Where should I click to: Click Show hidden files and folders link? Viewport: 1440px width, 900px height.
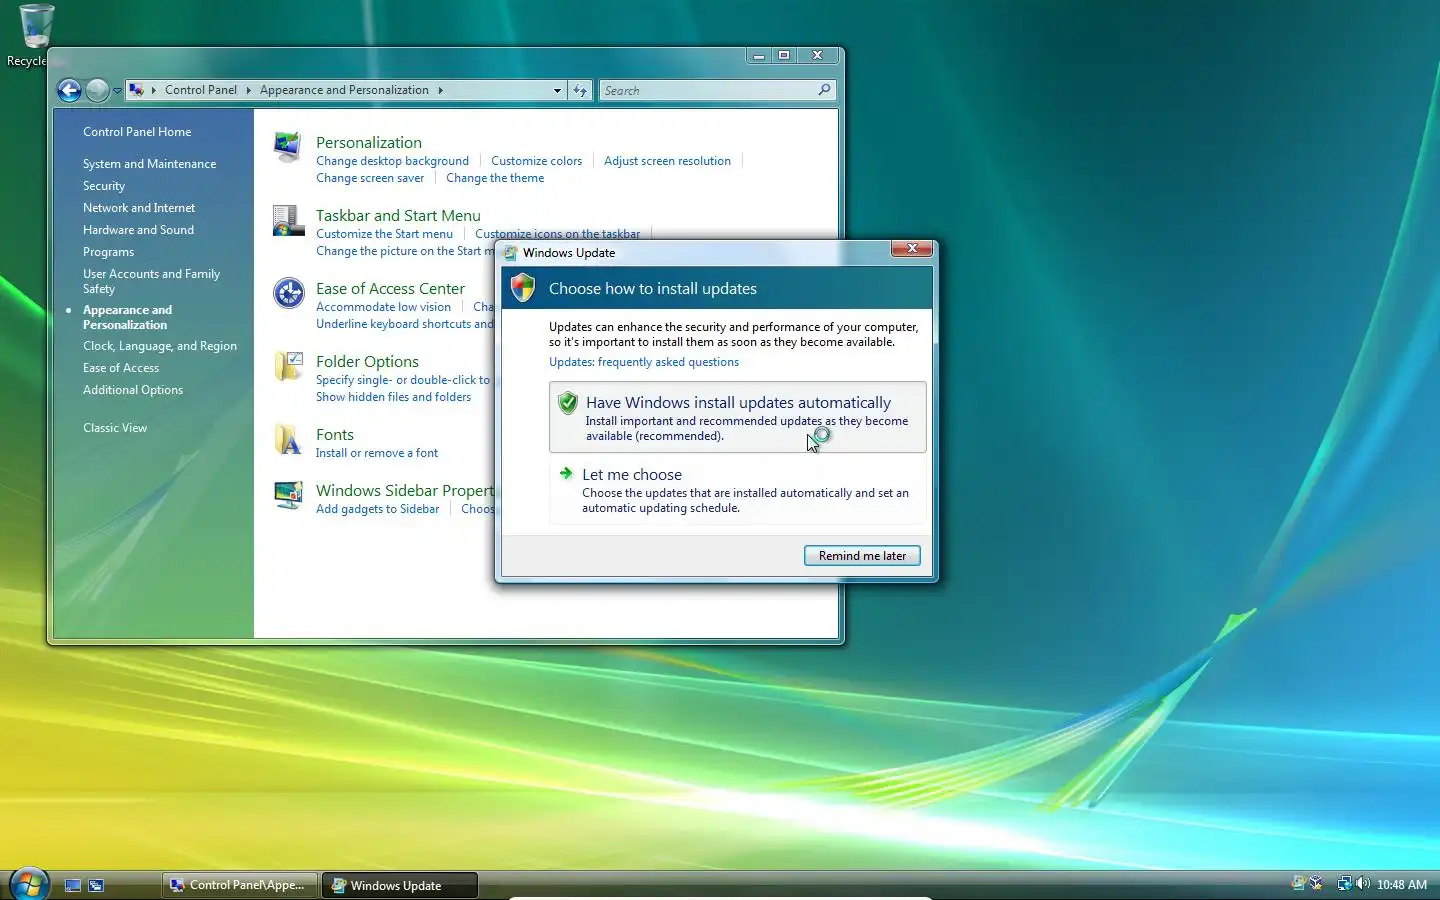click(393, 397)
